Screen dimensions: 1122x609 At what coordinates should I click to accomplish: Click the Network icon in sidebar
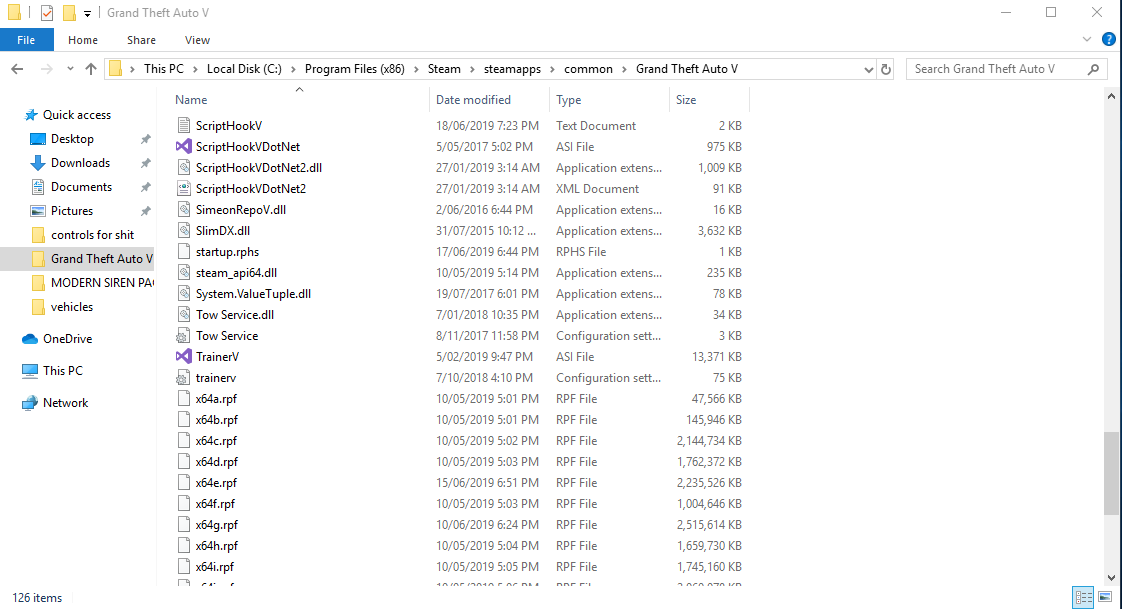(x=30, y=403)
